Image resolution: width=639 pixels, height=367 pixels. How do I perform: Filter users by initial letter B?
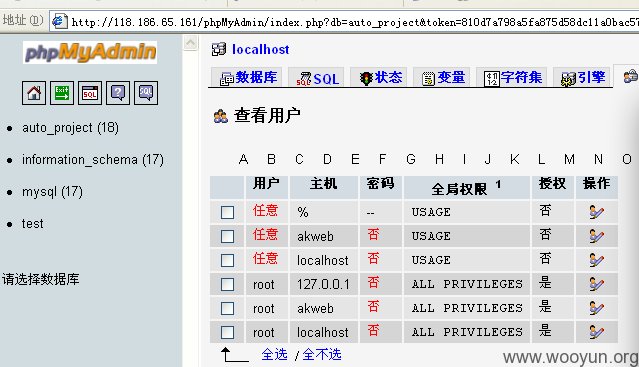[x=271, y=159]
